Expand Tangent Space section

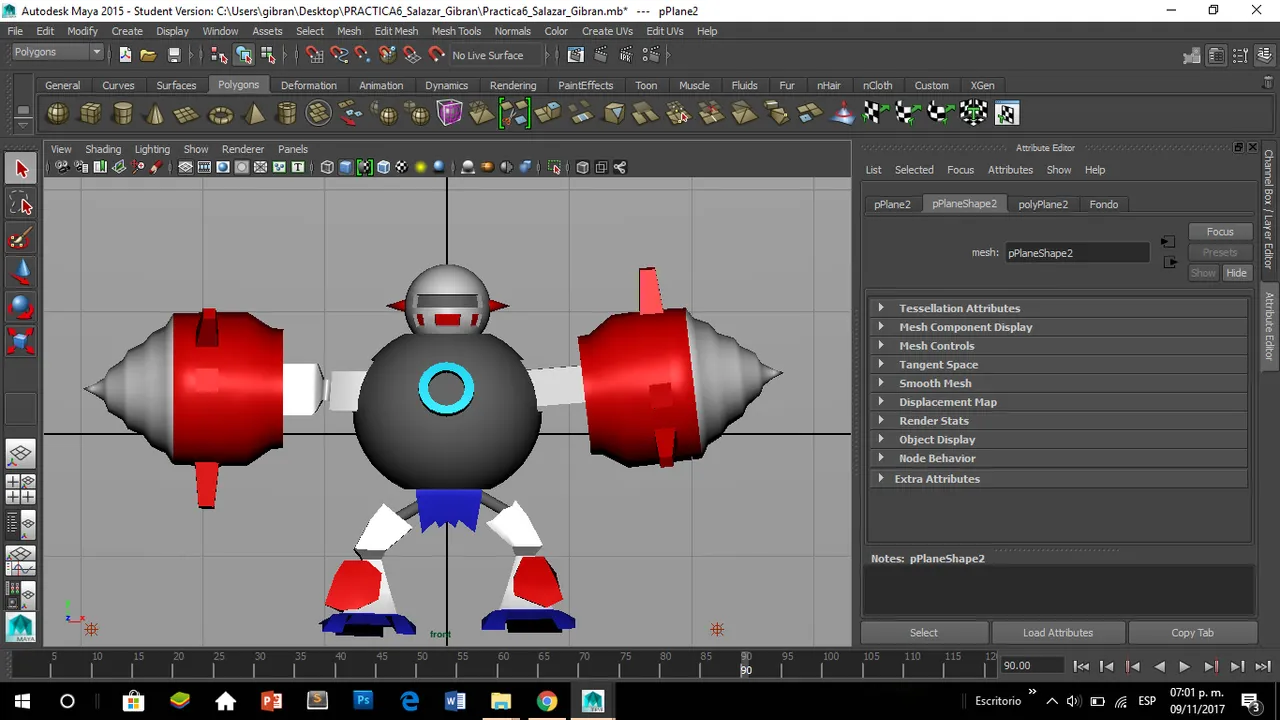[1058, 365]
